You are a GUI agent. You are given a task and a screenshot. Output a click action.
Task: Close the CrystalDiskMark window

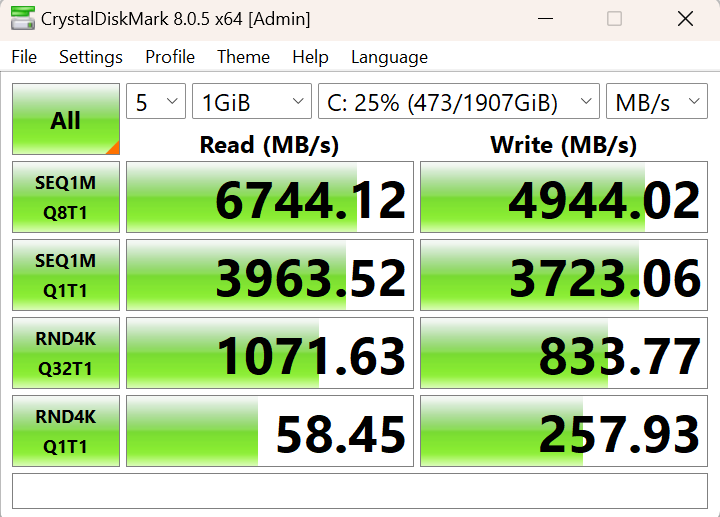[685, 19]
